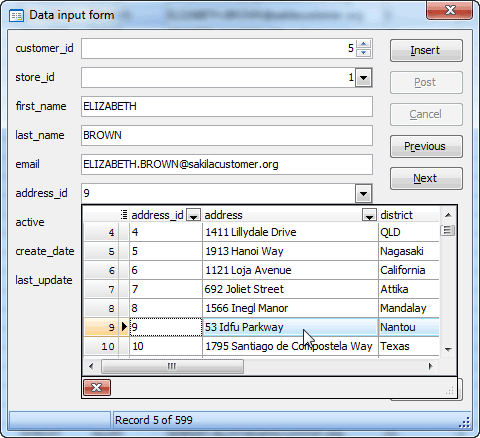This screenshot has width=480, height=438.
Task: Go to the Previous record
Action: (x=426, y=146)
